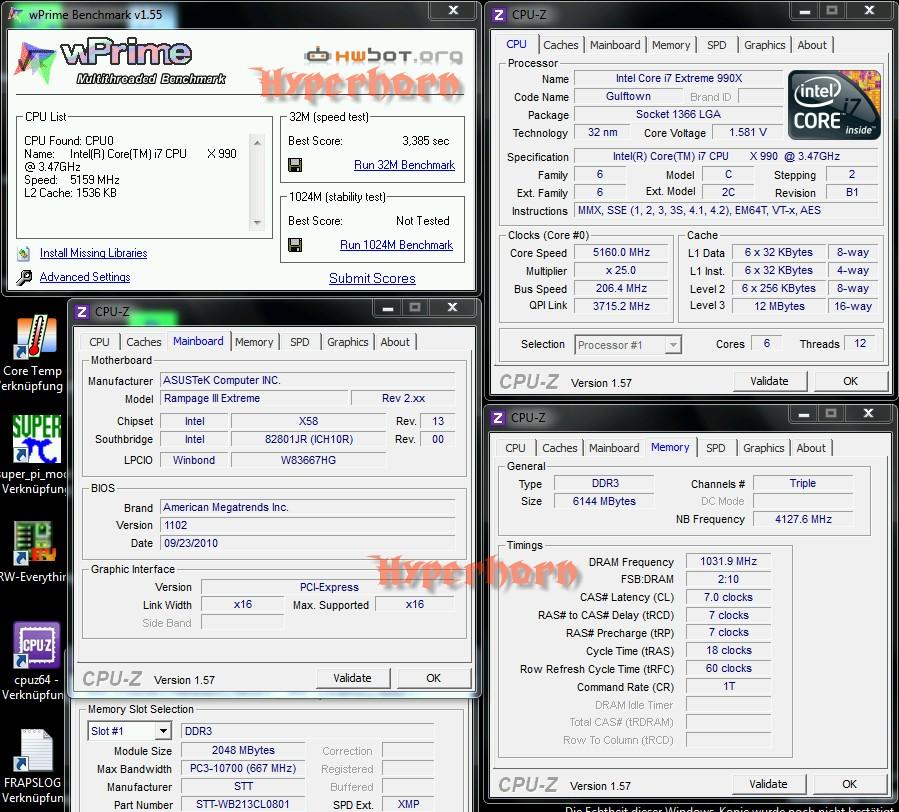The width and height of the screenshot is (899, 812).
Task: Click the hwbot.org logo
Action: 384,56
